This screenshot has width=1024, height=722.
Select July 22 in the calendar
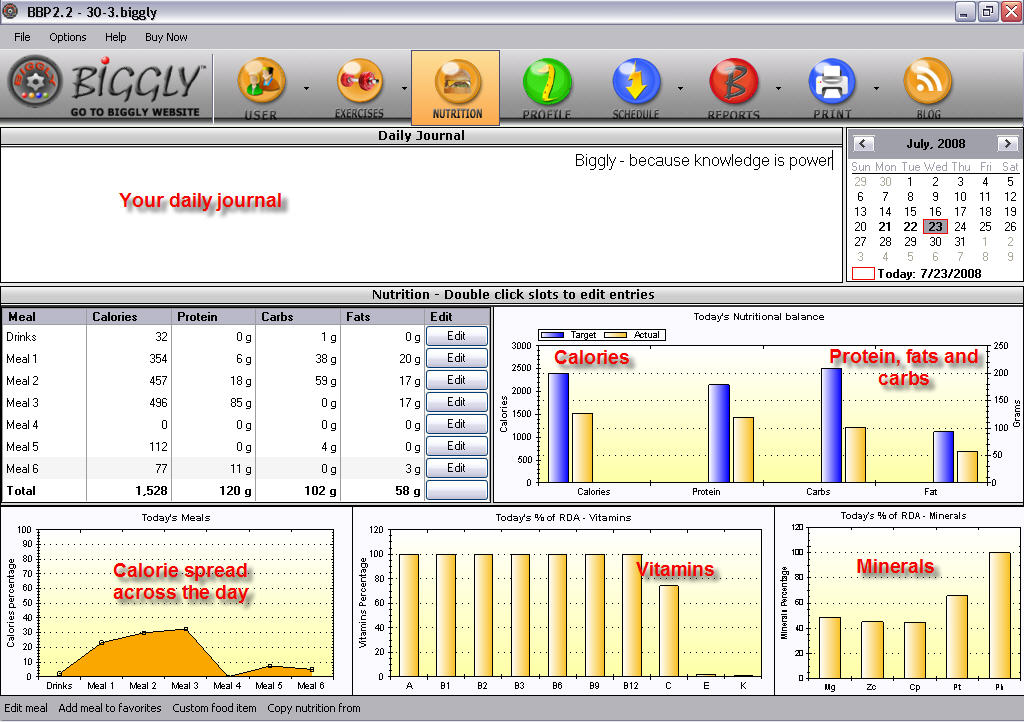pos(910,227)
